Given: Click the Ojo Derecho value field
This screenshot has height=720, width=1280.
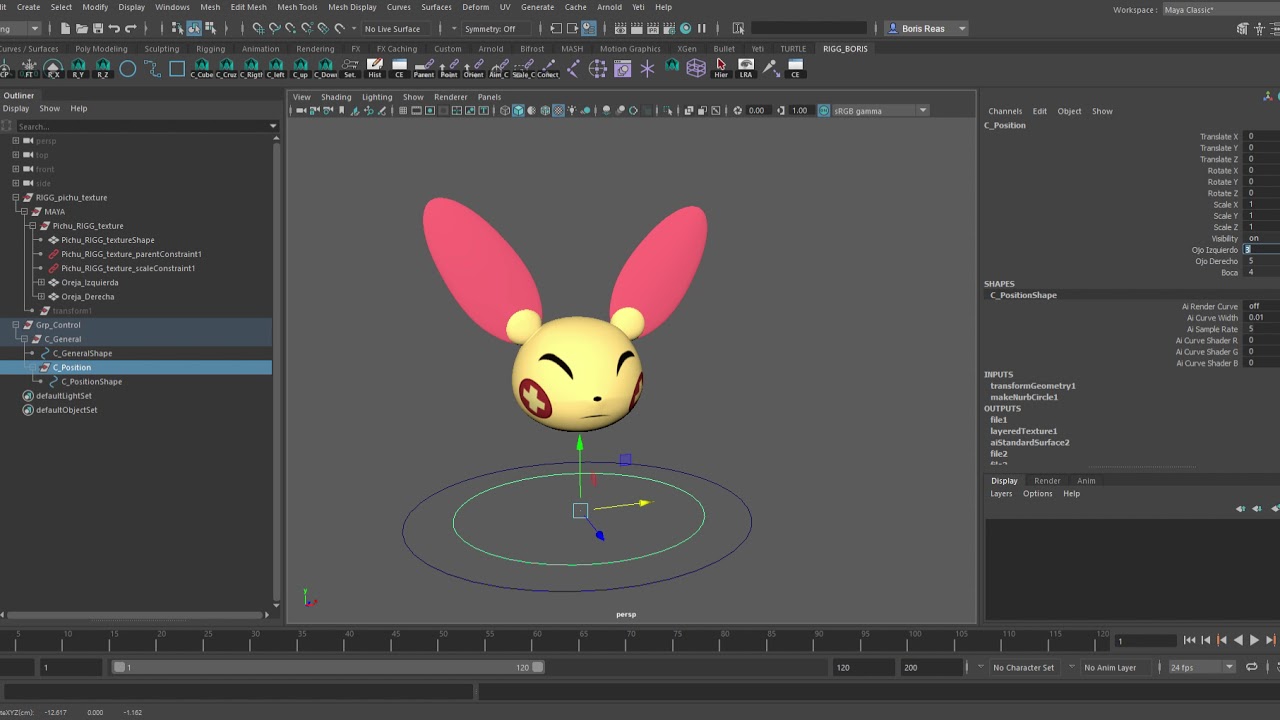Looking at the screenshot, I should coord(1262,261).
